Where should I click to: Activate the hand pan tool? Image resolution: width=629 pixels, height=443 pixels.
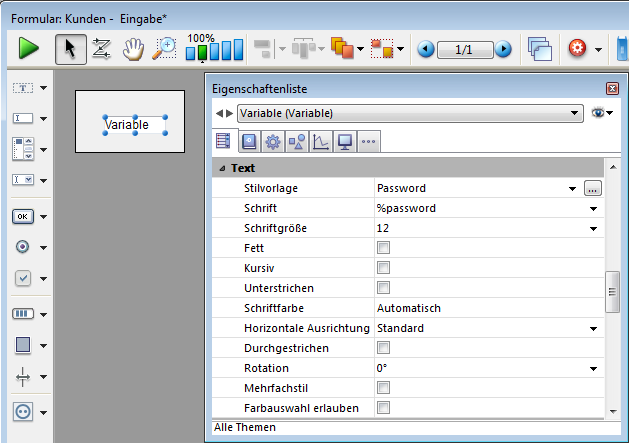pos(133,48)
